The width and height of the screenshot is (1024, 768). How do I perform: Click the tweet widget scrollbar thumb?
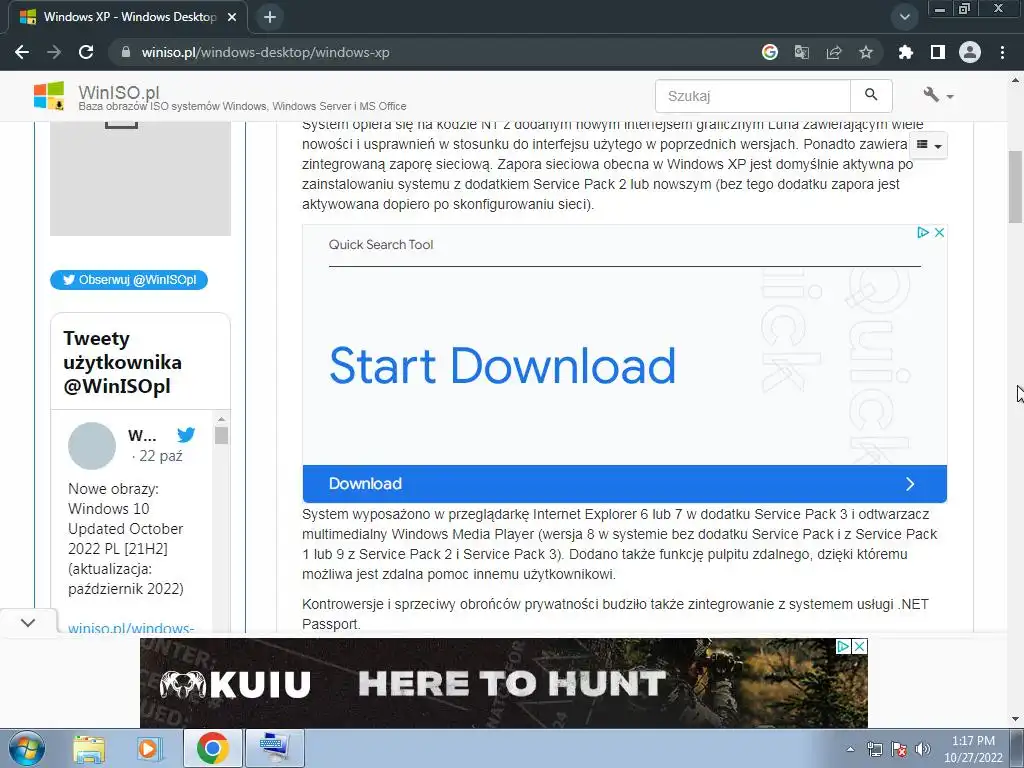click(x=221, y=436)
